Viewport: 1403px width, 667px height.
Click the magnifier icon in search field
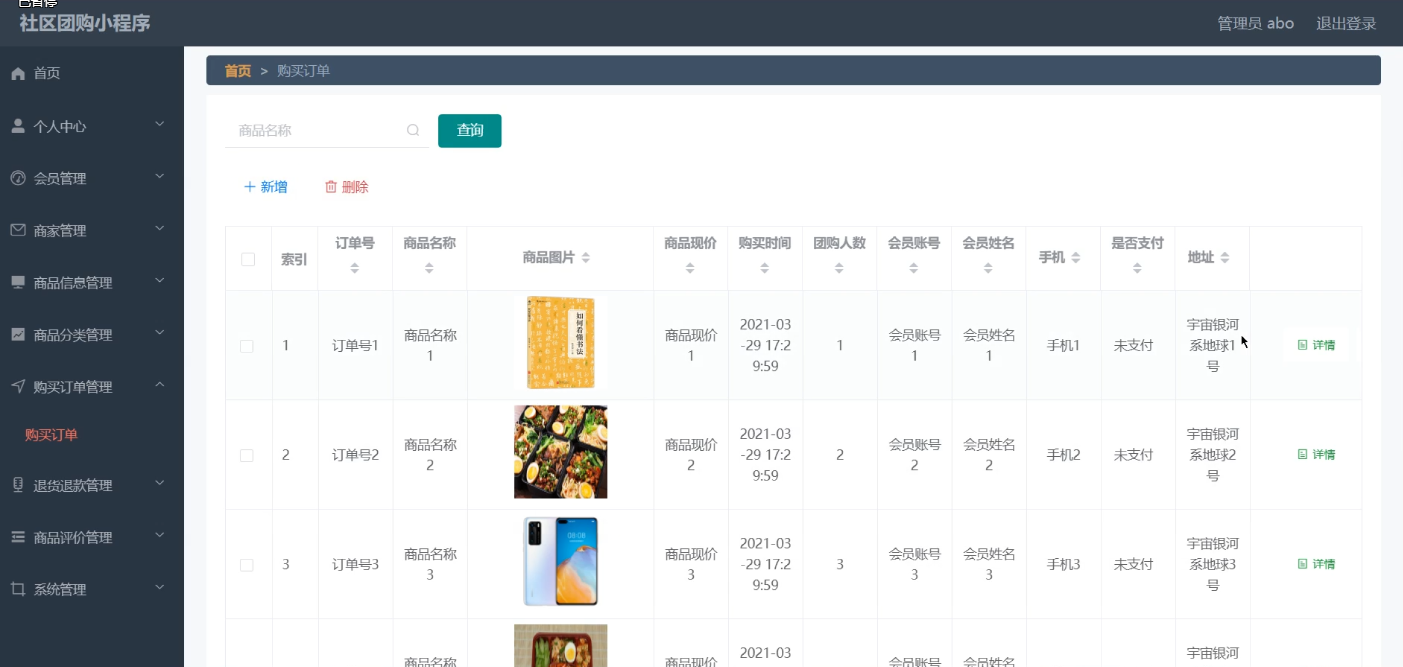click(413, 130)
